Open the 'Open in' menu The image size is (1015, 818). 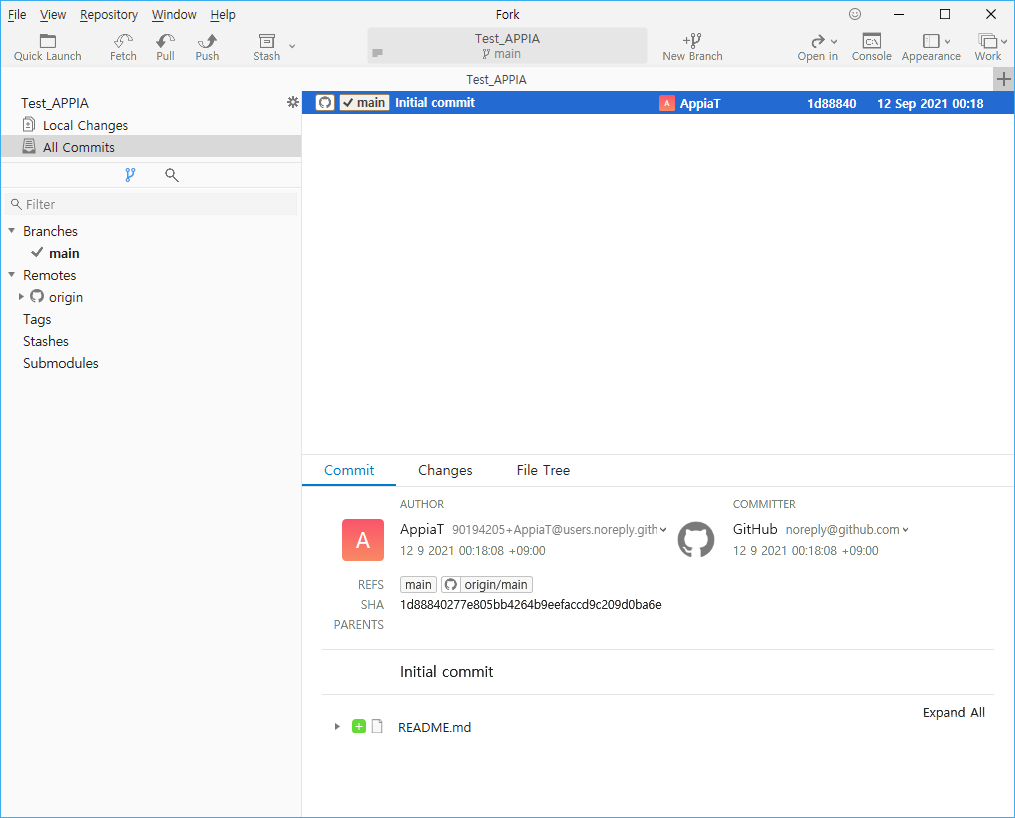(818, 48)
